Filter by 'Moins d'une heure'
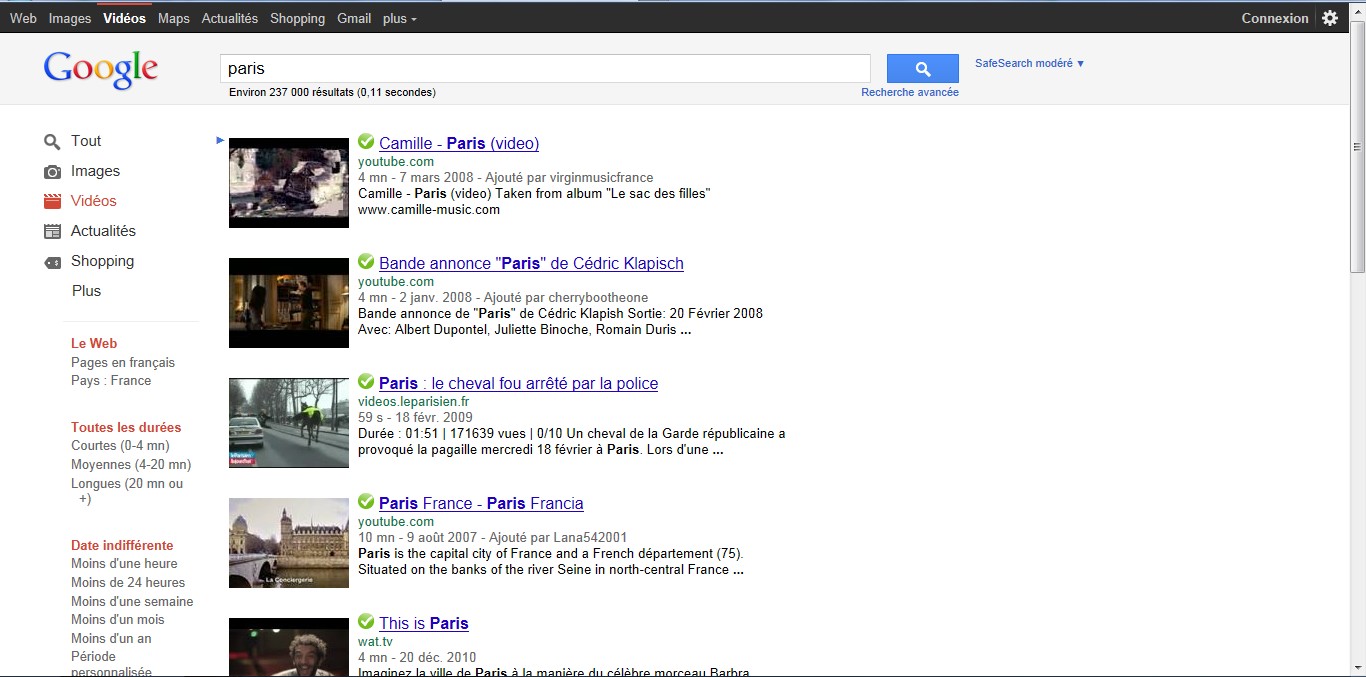 pos(124,563)
